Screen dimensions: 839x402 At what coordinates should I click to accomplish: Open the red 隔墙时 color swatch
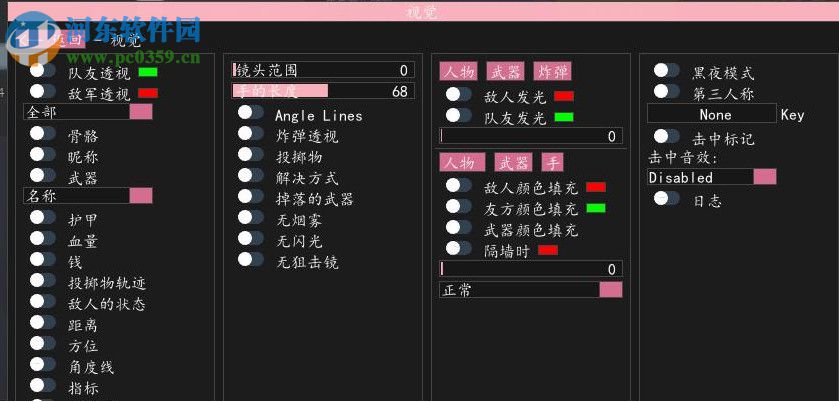(548, 250)
